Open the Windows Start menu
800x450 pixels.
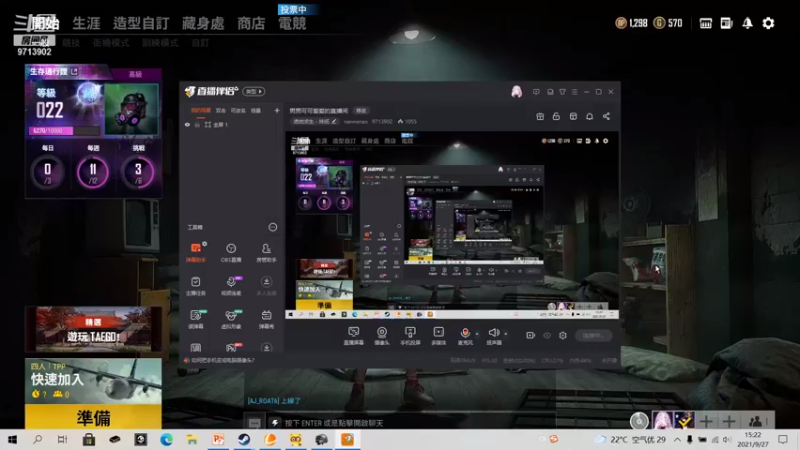tap(12, 439)
